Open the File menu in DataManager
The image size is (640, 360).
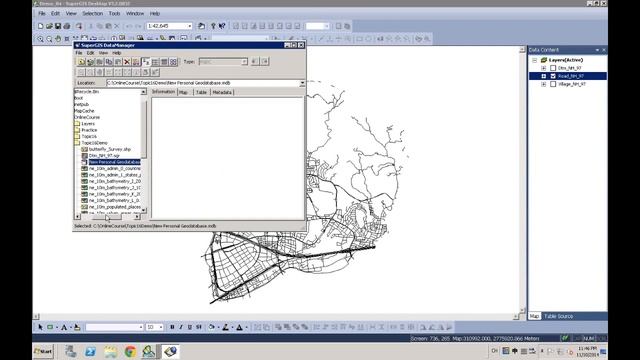pyautogui.click(x=79, y=53)
